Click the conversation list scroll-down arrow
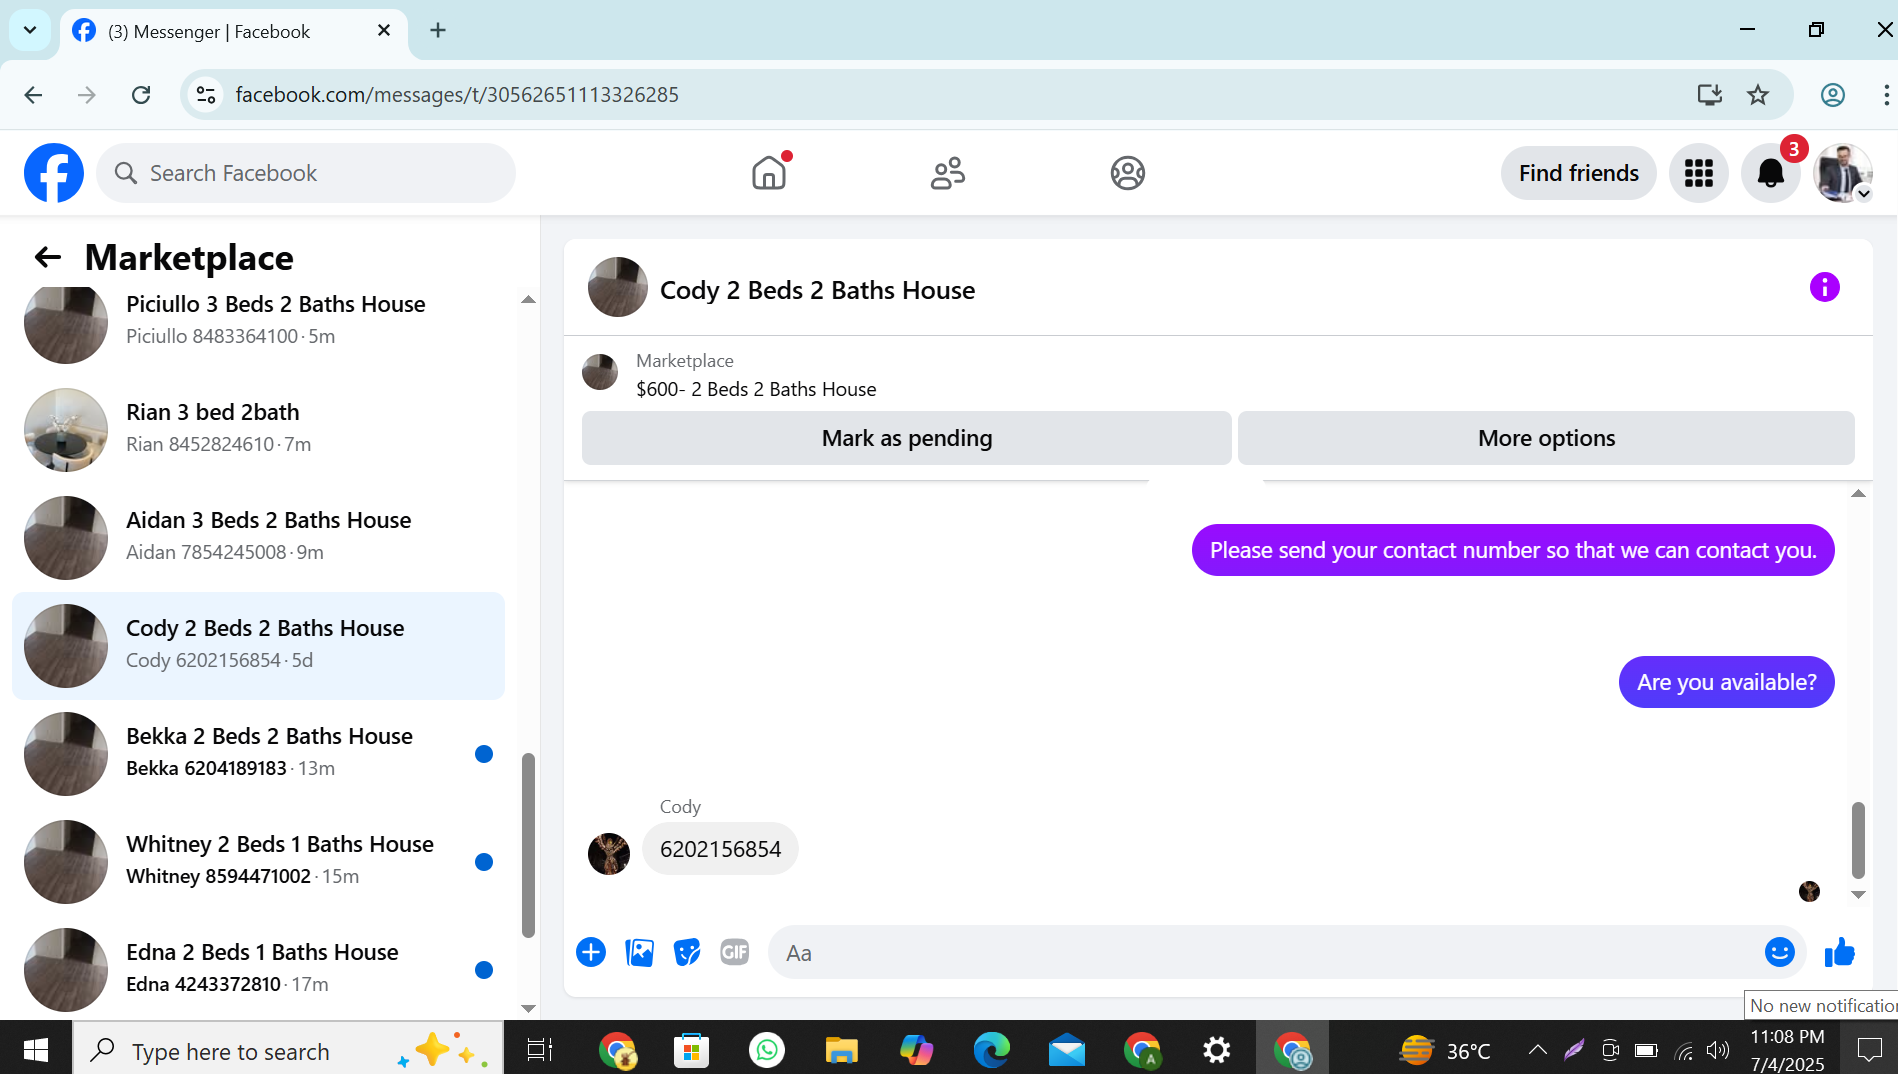The height and width of the screenshot is (1074, 1898). pyautogui.click(x=528, y=1008)
